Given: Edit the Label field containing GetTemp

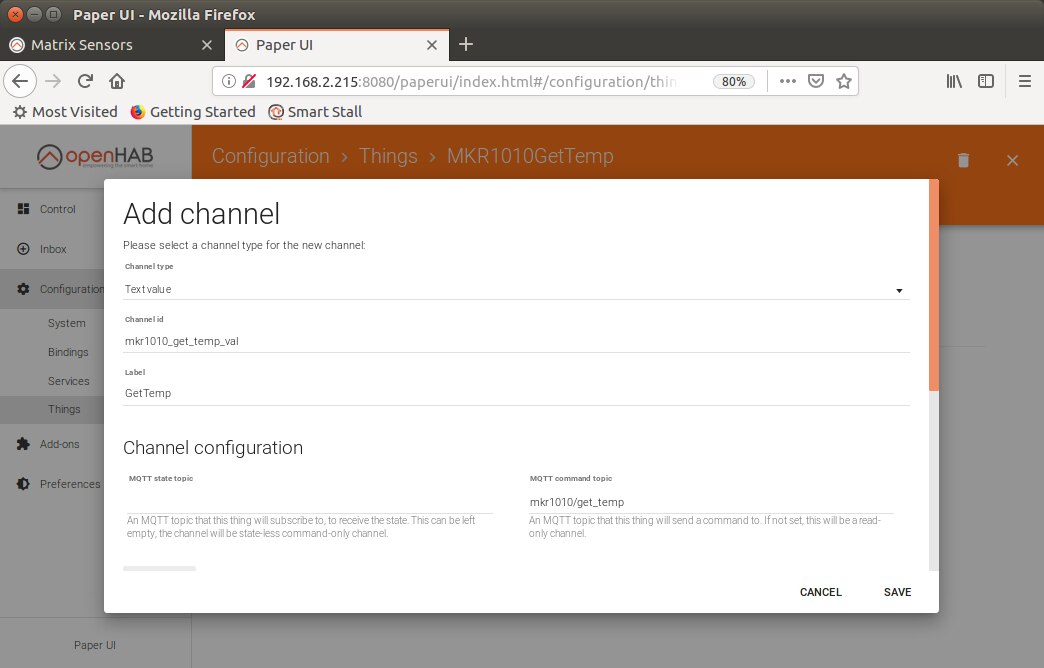Looking at the screenshot, I should (x=516, y=393).
